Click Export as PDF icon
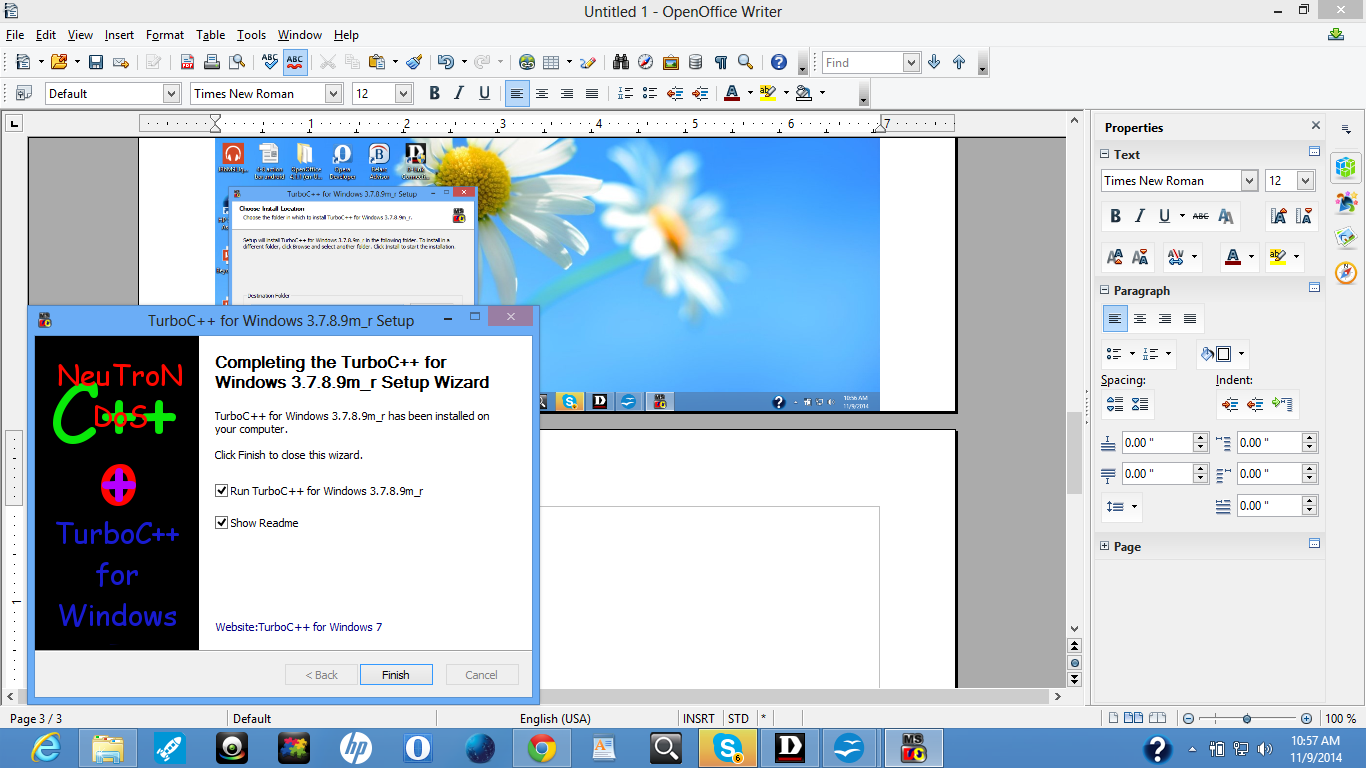This screenshot has height=768, width=1366. coord(187,62)
